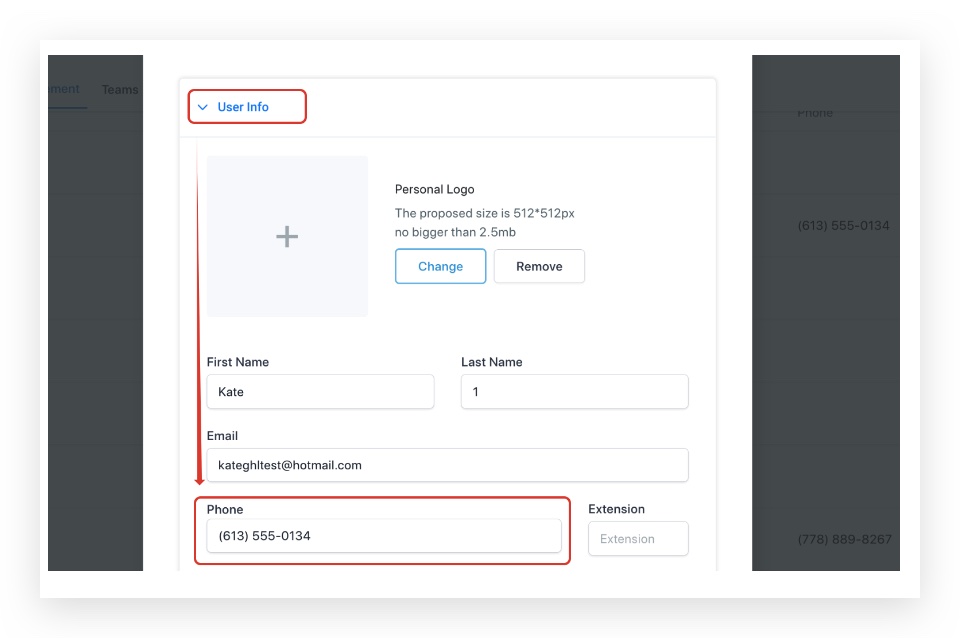Viewport: 960px width, 638px height.
Task: Click the User Info section title
Action: click(243, 107)
